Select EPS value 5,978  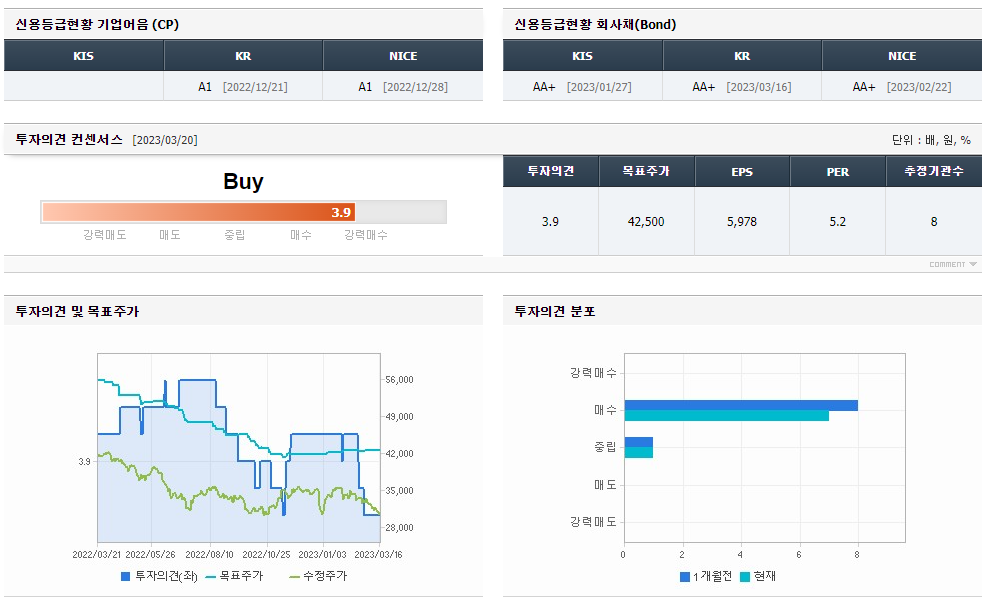pyautogui.click(x=742, y=222)
